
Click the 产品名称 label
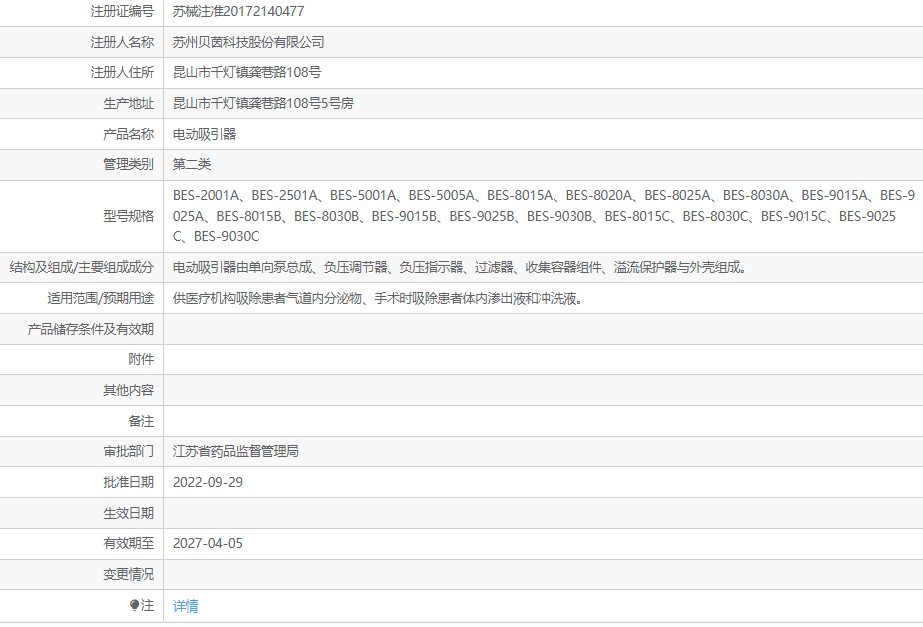click(x=128, y=134)
